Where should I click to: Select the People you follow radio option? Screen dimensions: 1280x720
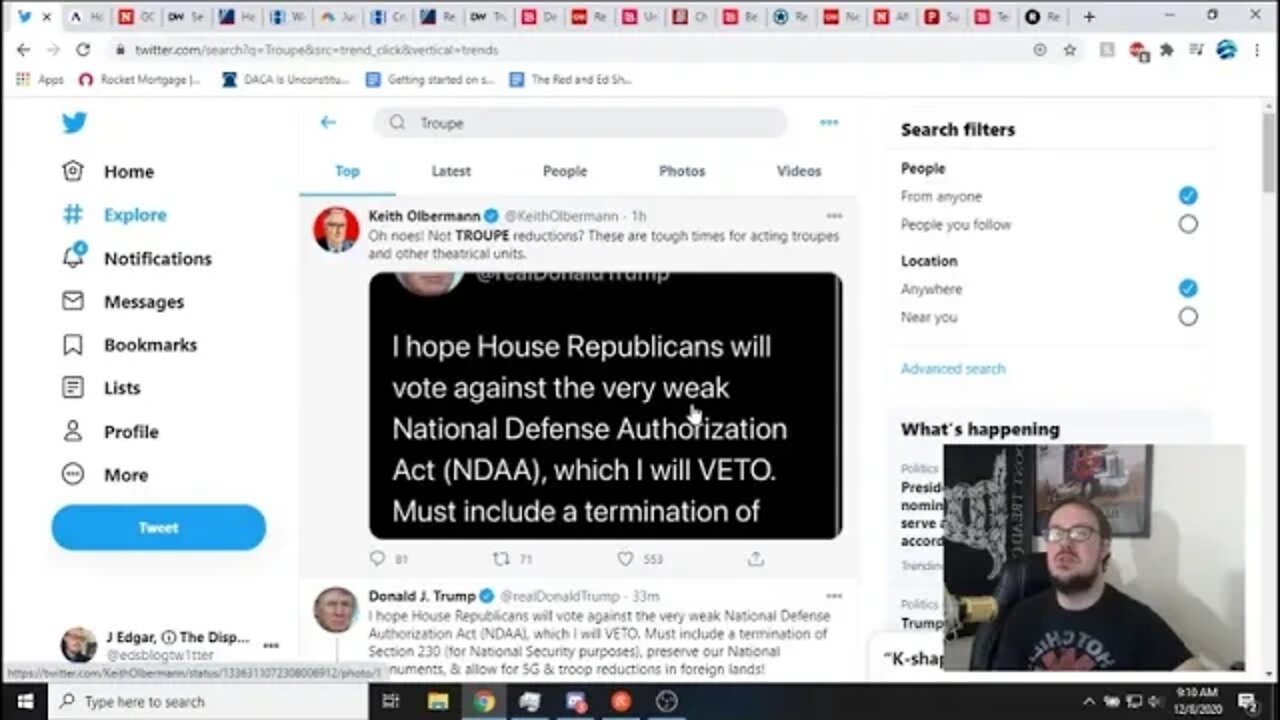point(1187,224)
